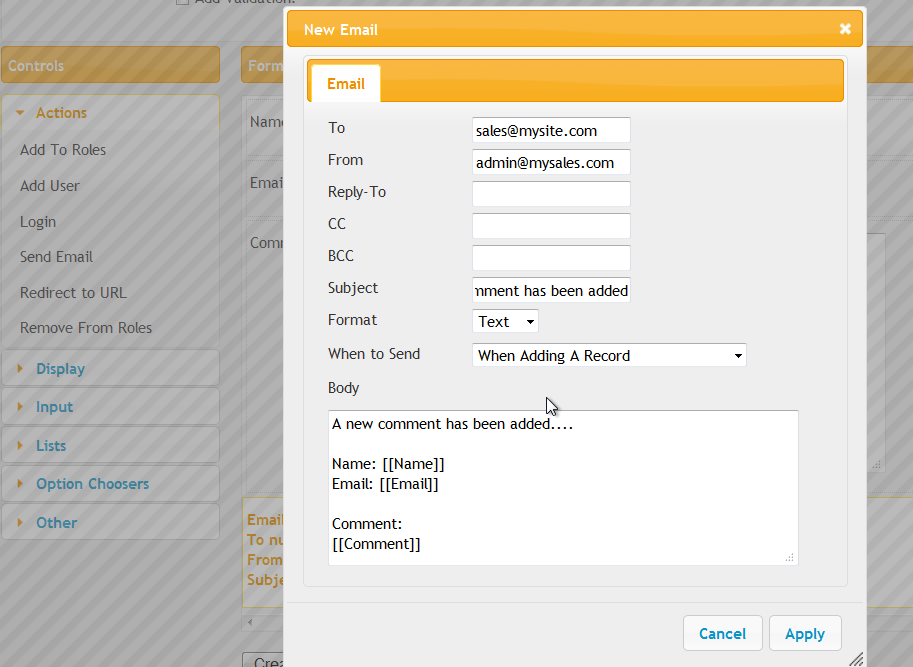
Task: Click the Body textarea resize grip
Action: (x=790, y=558)
